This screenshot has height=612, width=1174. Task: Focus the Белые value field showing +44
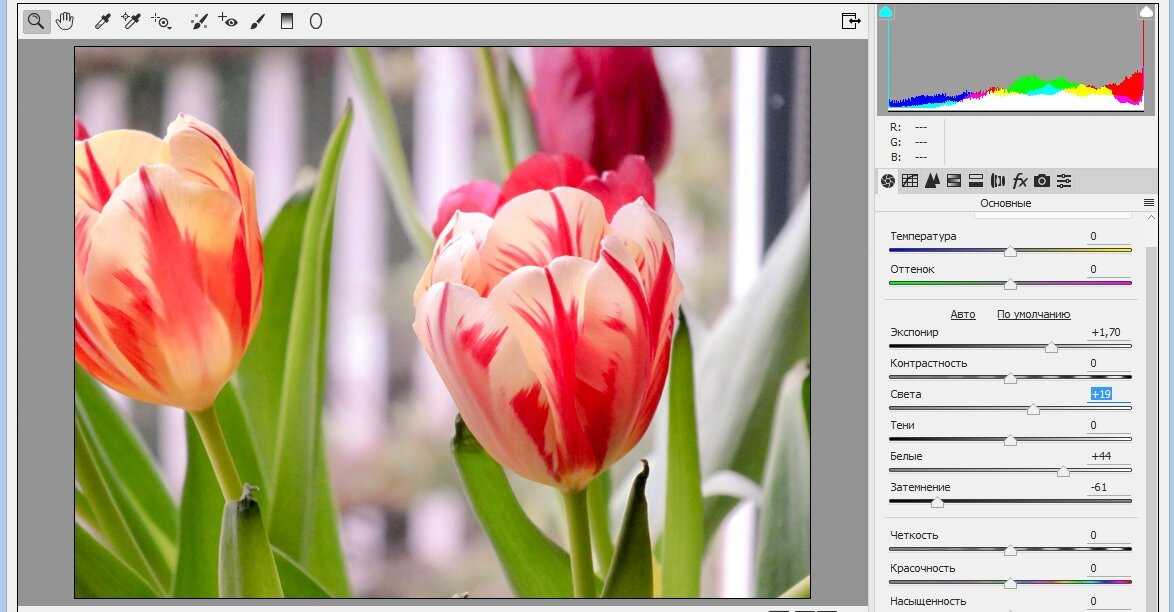tap(1109, 456)
